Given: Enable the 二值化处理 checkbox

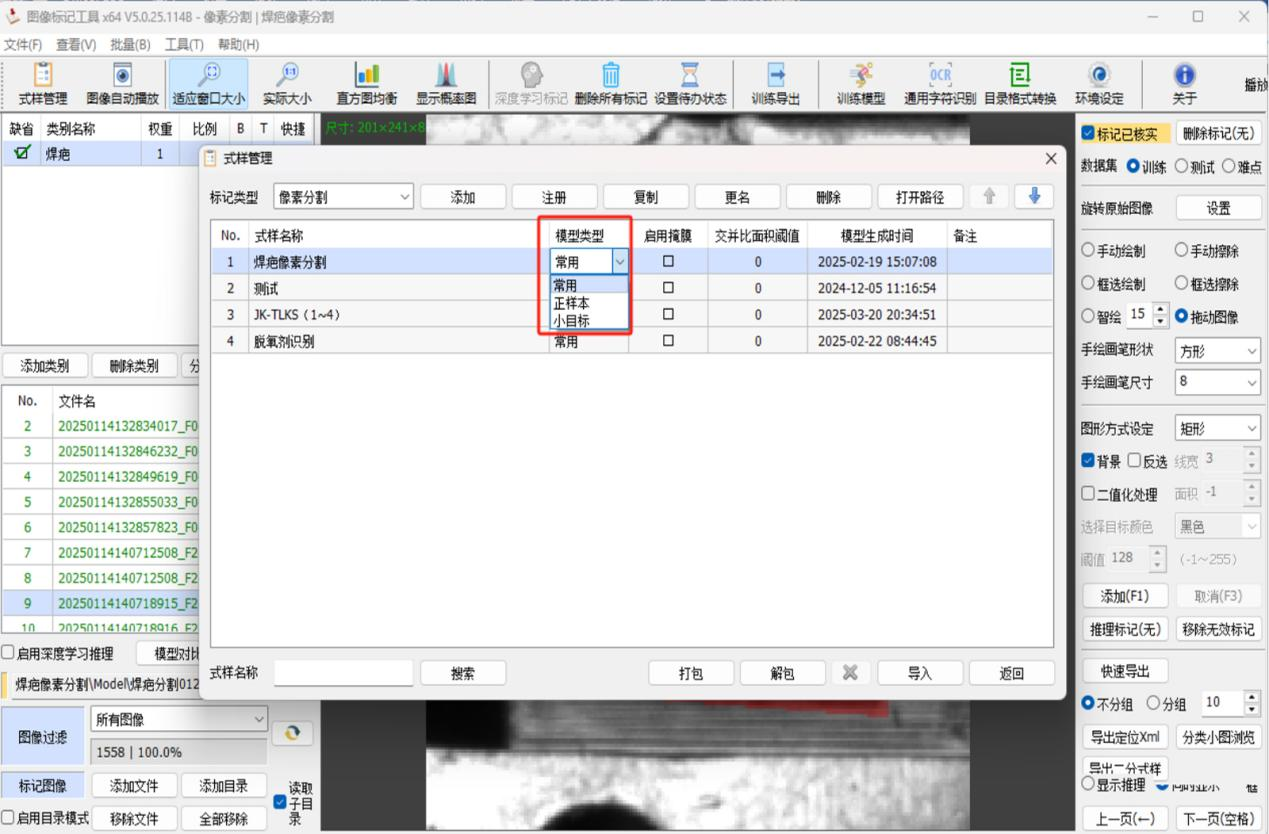Looking at the screenshot, I should (x=1088, y=495).
